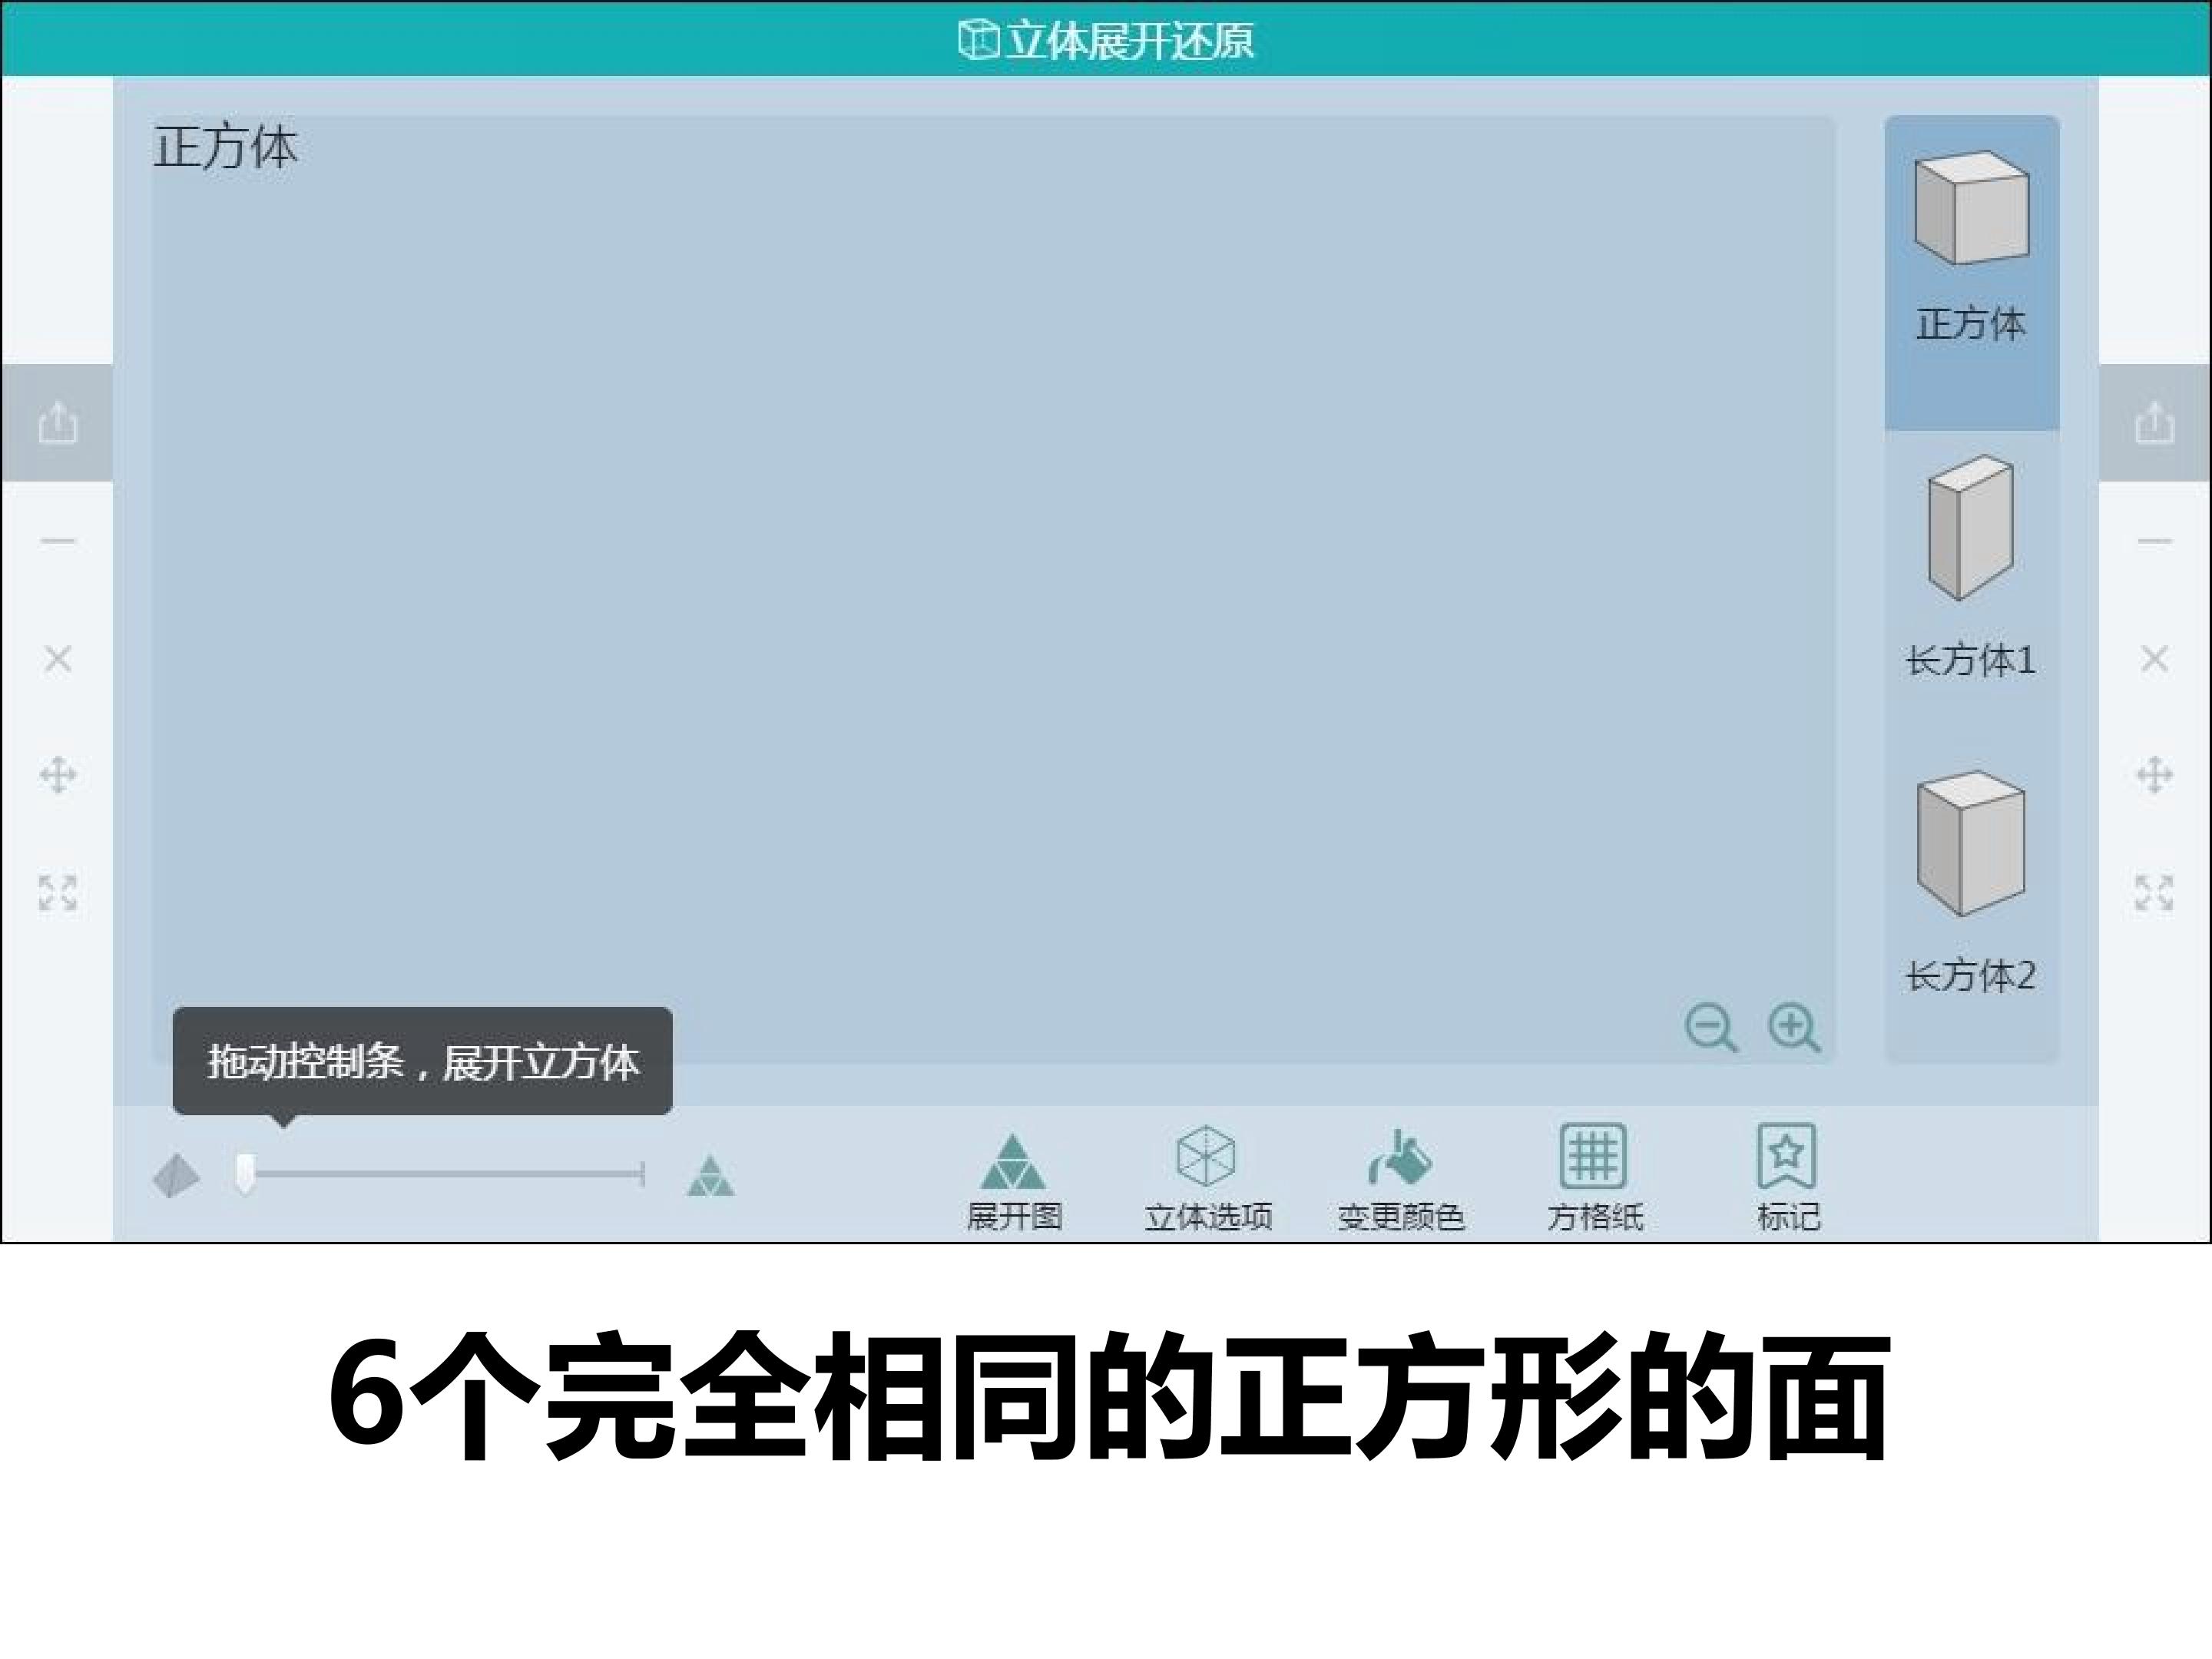Click the move arrows icon on left sidebar

pyautogui.click(x=57, y=775)
